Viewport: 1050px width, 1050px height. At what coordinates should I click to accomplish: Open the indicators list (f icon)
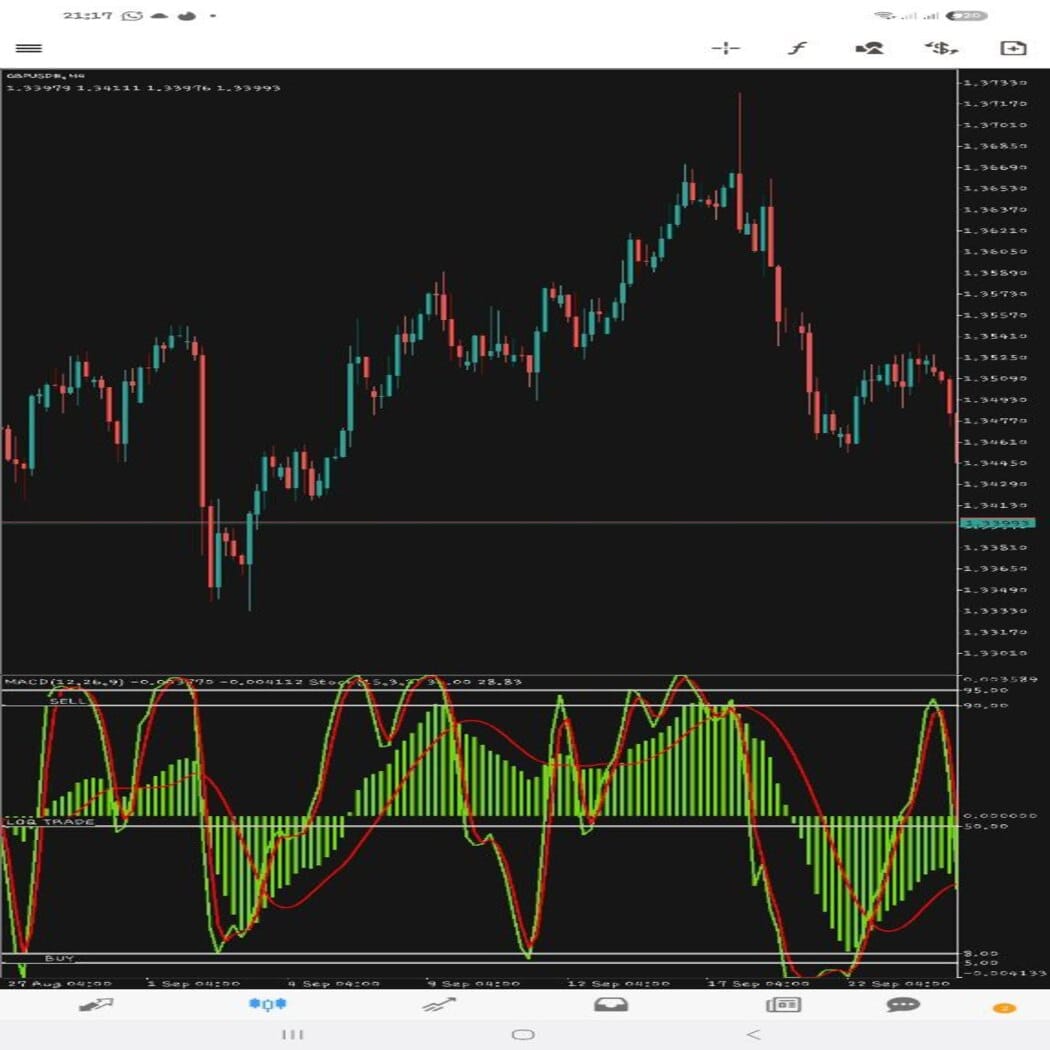tap(796, 48)
